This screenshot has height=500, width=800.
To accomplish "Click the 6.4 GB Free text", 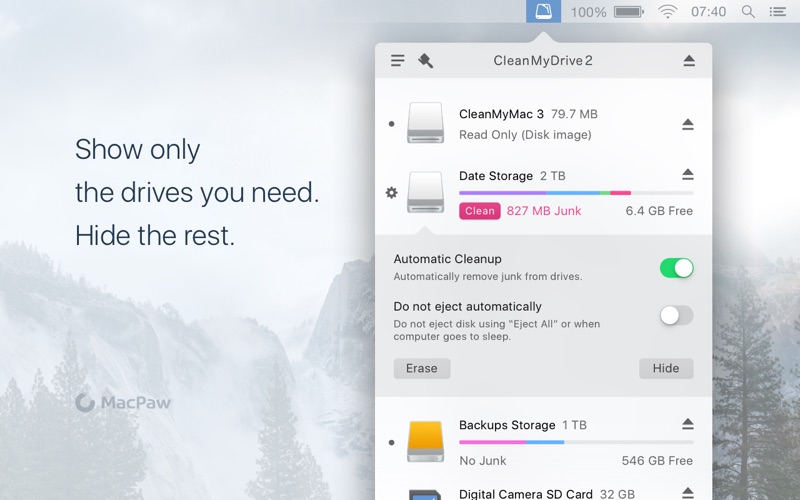I will [x=659, y=211].
